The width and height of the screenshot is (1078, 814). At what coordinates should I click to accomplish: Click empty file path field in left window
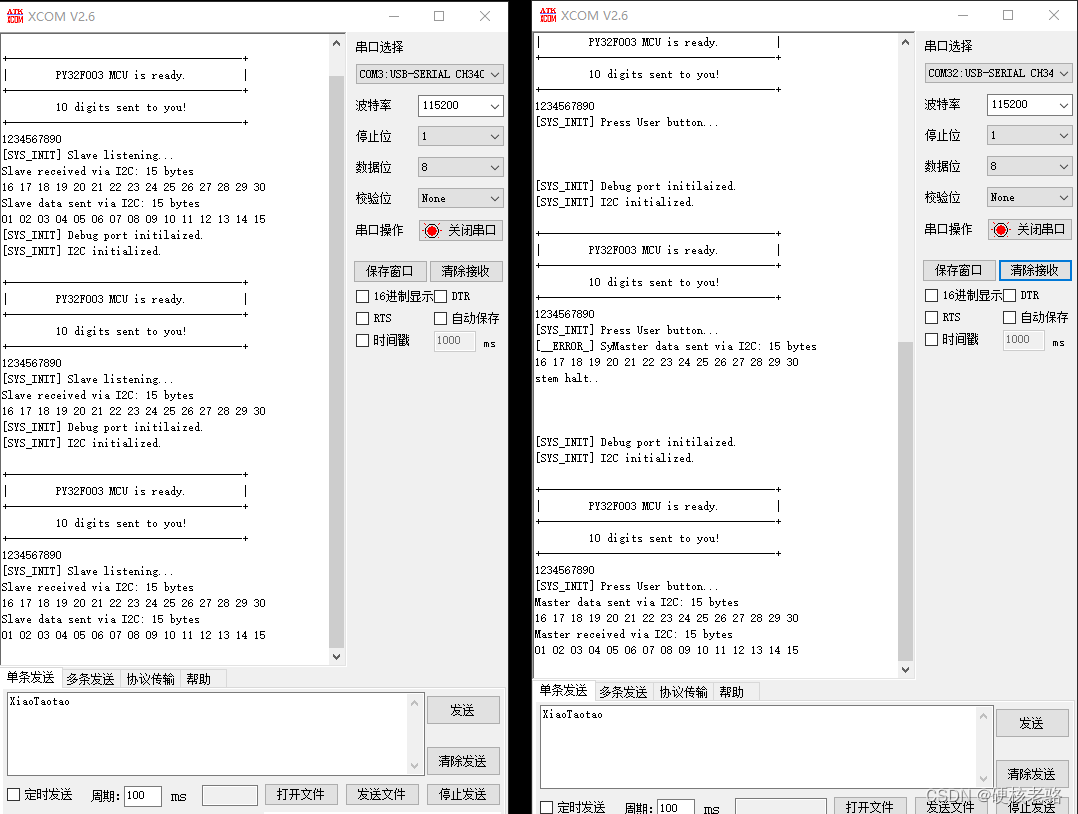click(230, 795)
